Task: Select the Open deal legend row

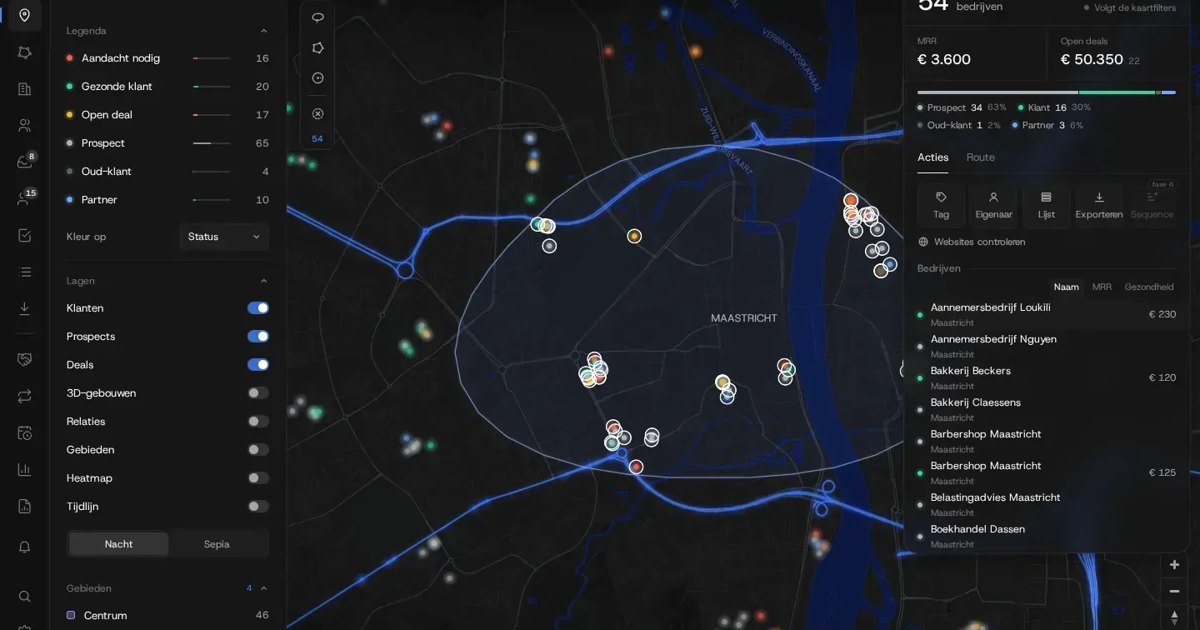Action: 167,115
